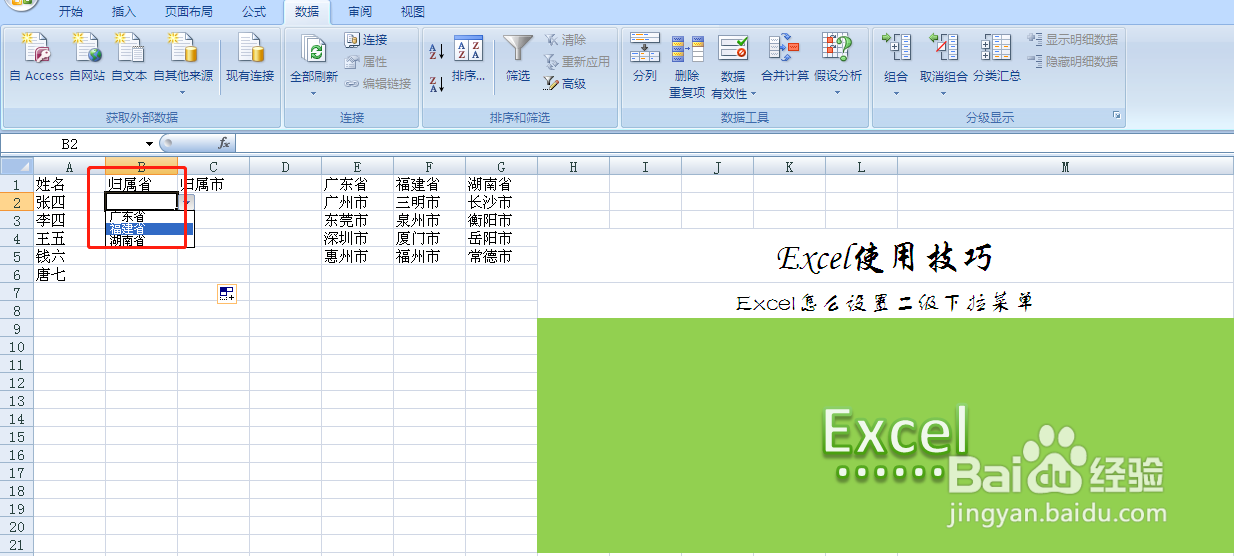Image resolution: width=1234 pixels, height=556 pixels.
Task: Select the 数据 Data tab
Action: click(x=307, y=12)
